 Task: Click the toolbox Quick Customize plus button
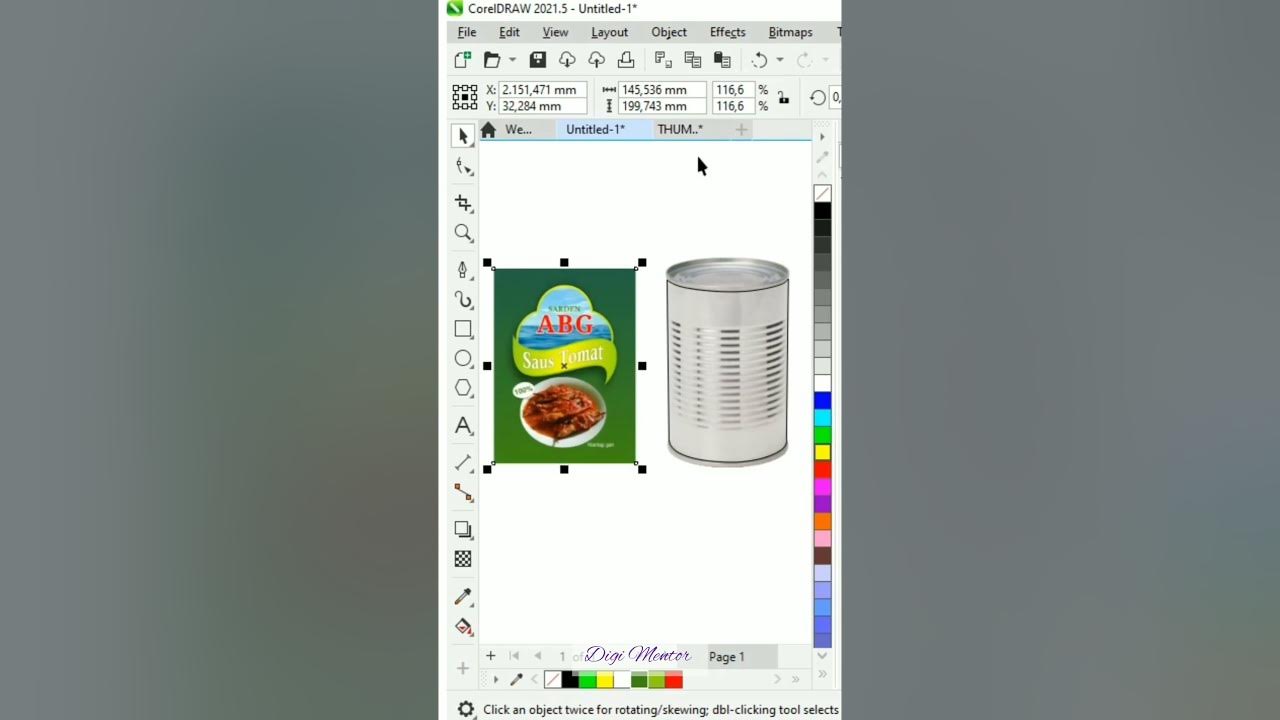(463, 668)
